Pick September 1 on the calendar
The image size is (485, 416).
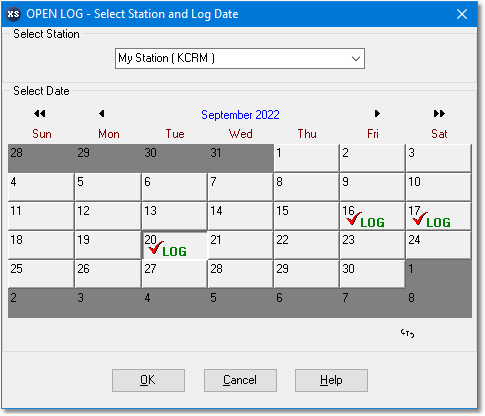tap(306, 158)
